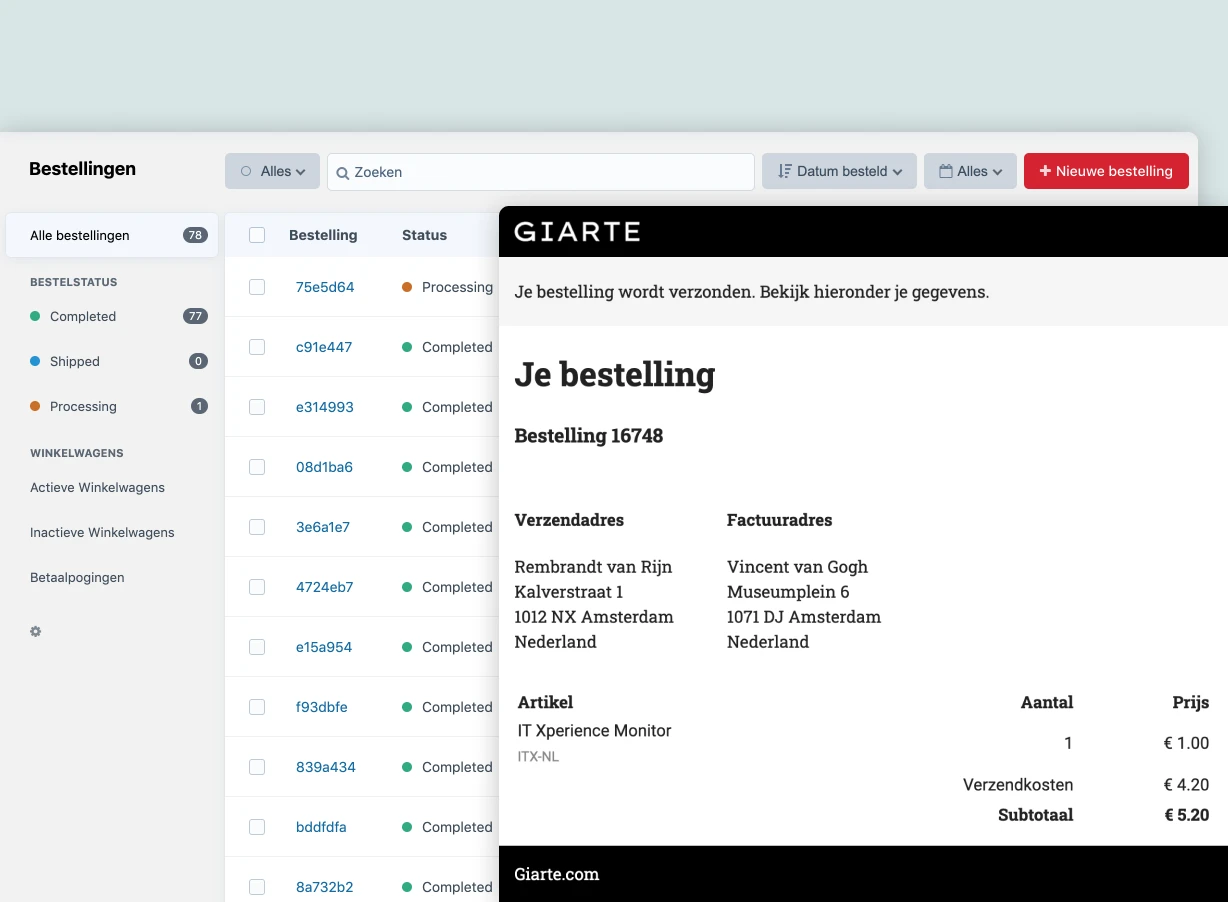Viewport: 1228px width, 902px height.
Task: Check the box for order 839a434
Action: coord(257,767)
